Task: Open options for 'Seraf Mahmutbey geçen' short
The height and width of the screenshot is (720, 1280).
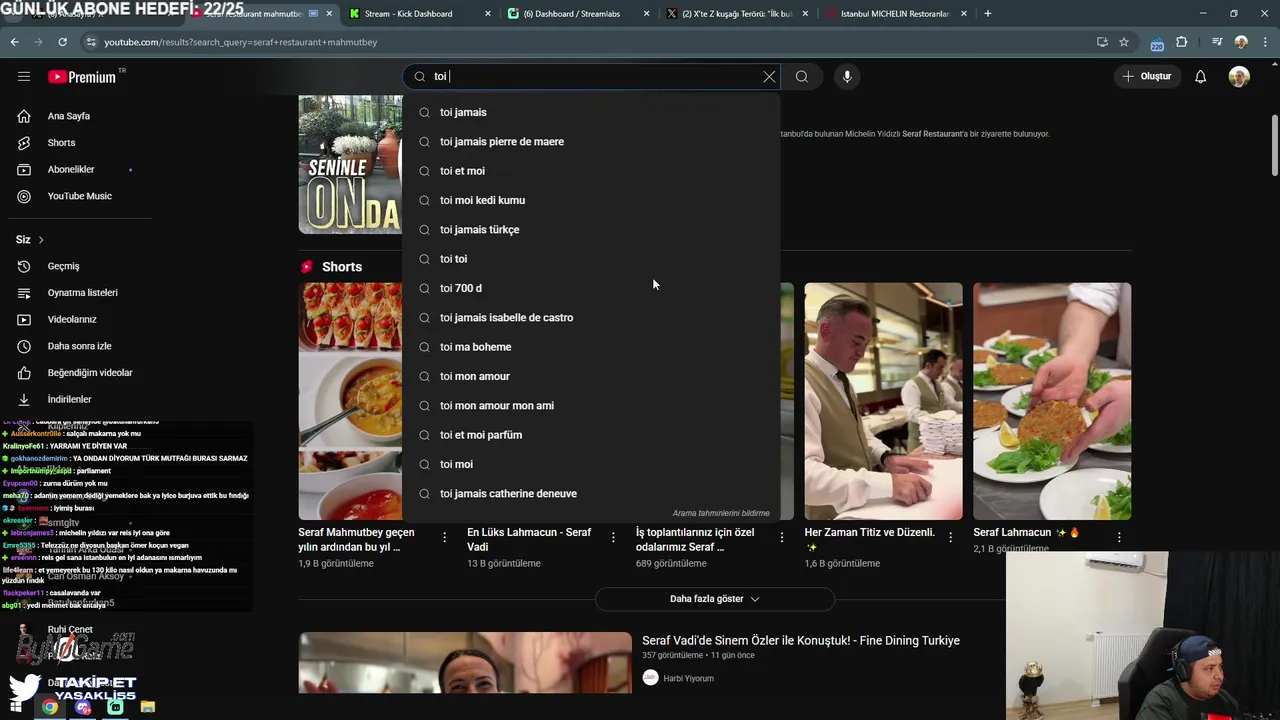Action: click(x=444, y=537)
